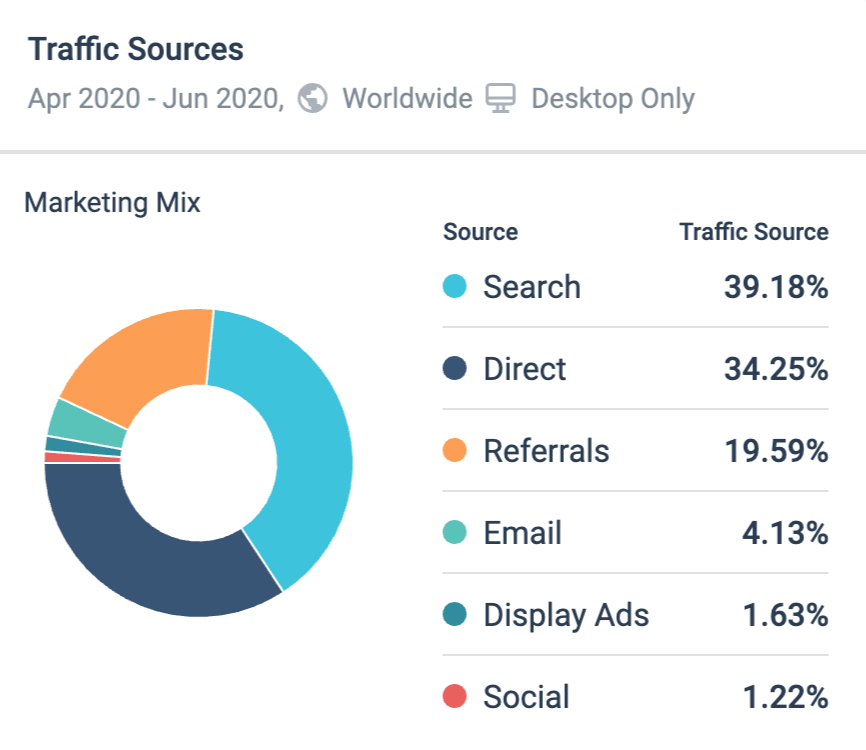Click the globe icon beside Worldwide
Image resolution: width=866 pixels, height=750 pixels.
[313, 98]
